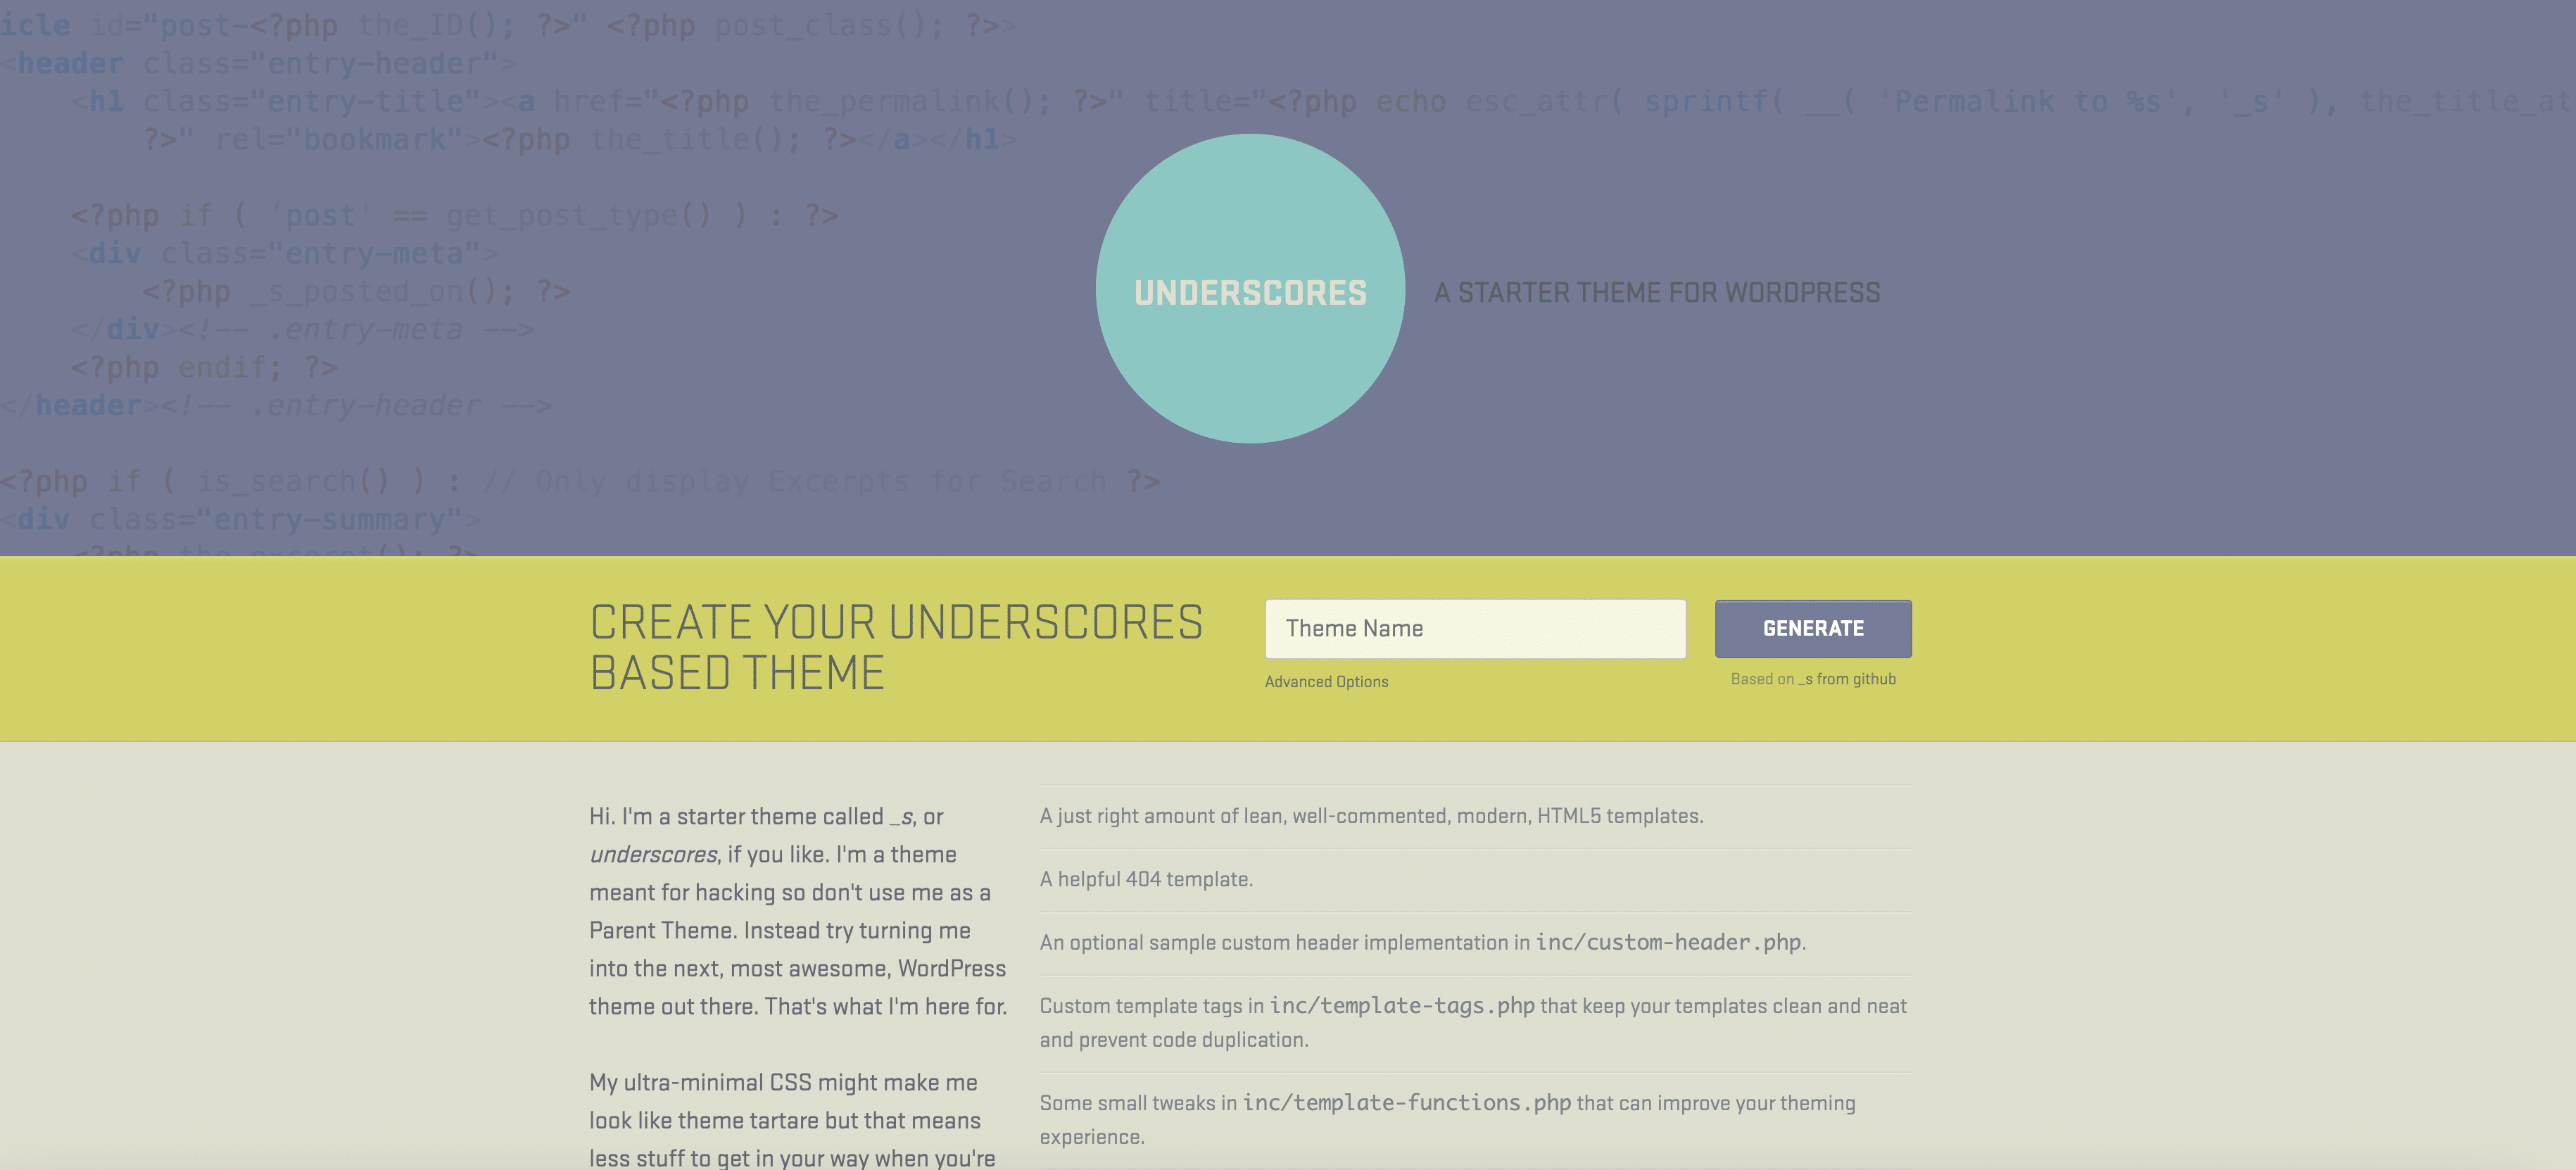The width and height of the screenshot is (2576, 1170).
Task: Click the Advanced Options disclosure link
Action: [x=1326, y=679]
